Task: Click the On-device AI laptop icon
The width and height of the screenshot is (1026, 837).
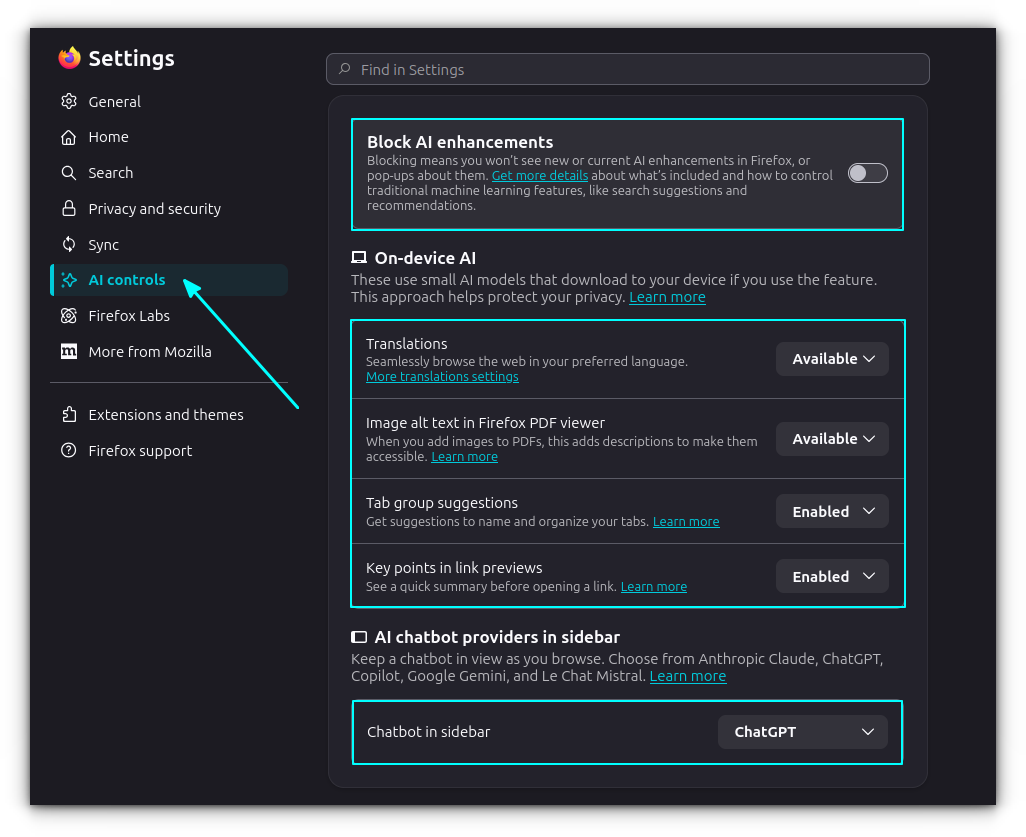Action: pos(359,257)
